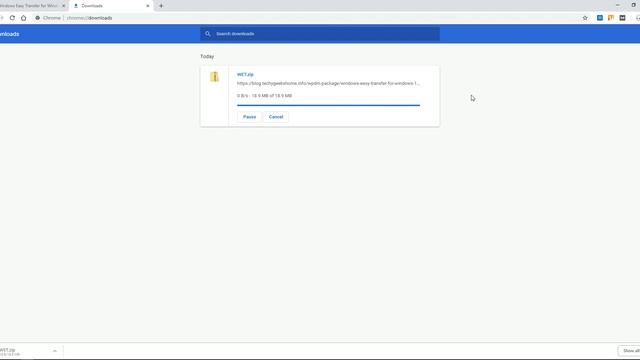Cancel the WET.zip download
This screenshot has width=640, height=360.
tap(276, 117)
